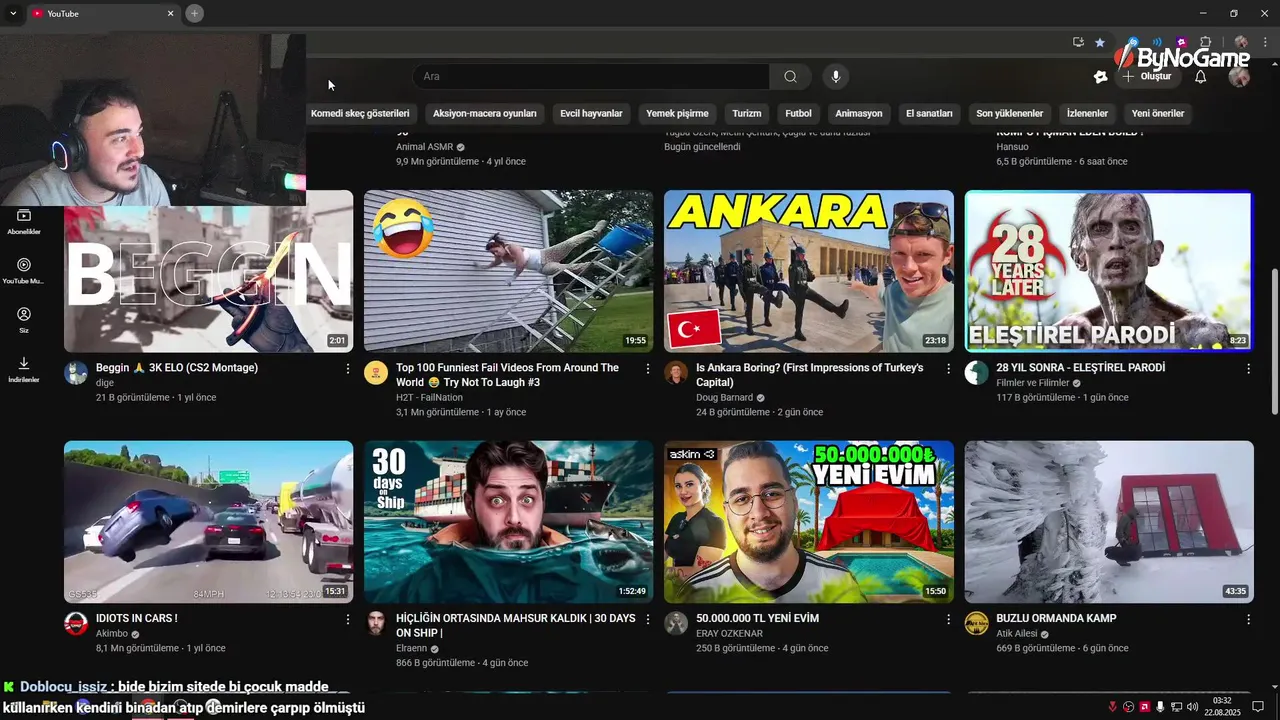This screenshot has width=1280, height=720.
Task: Open 30 days on Ship thumbnail
Action: click(x=508, y=522)
